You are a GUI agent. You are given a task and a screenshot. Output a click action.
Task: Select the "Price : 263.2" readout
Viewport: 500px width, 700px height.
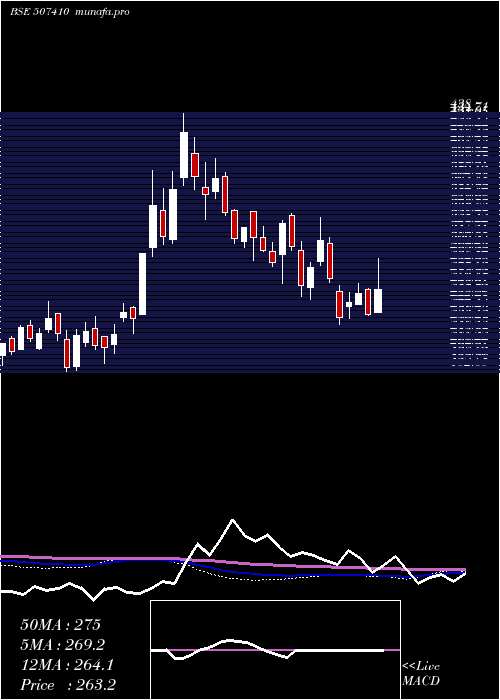(x=68, y=685)
